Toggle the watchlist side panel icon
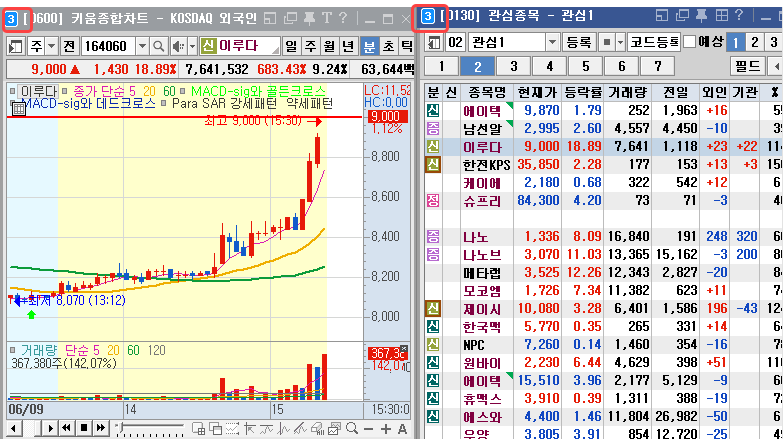Viewport: 784px width, 439px height. [434, 42]
